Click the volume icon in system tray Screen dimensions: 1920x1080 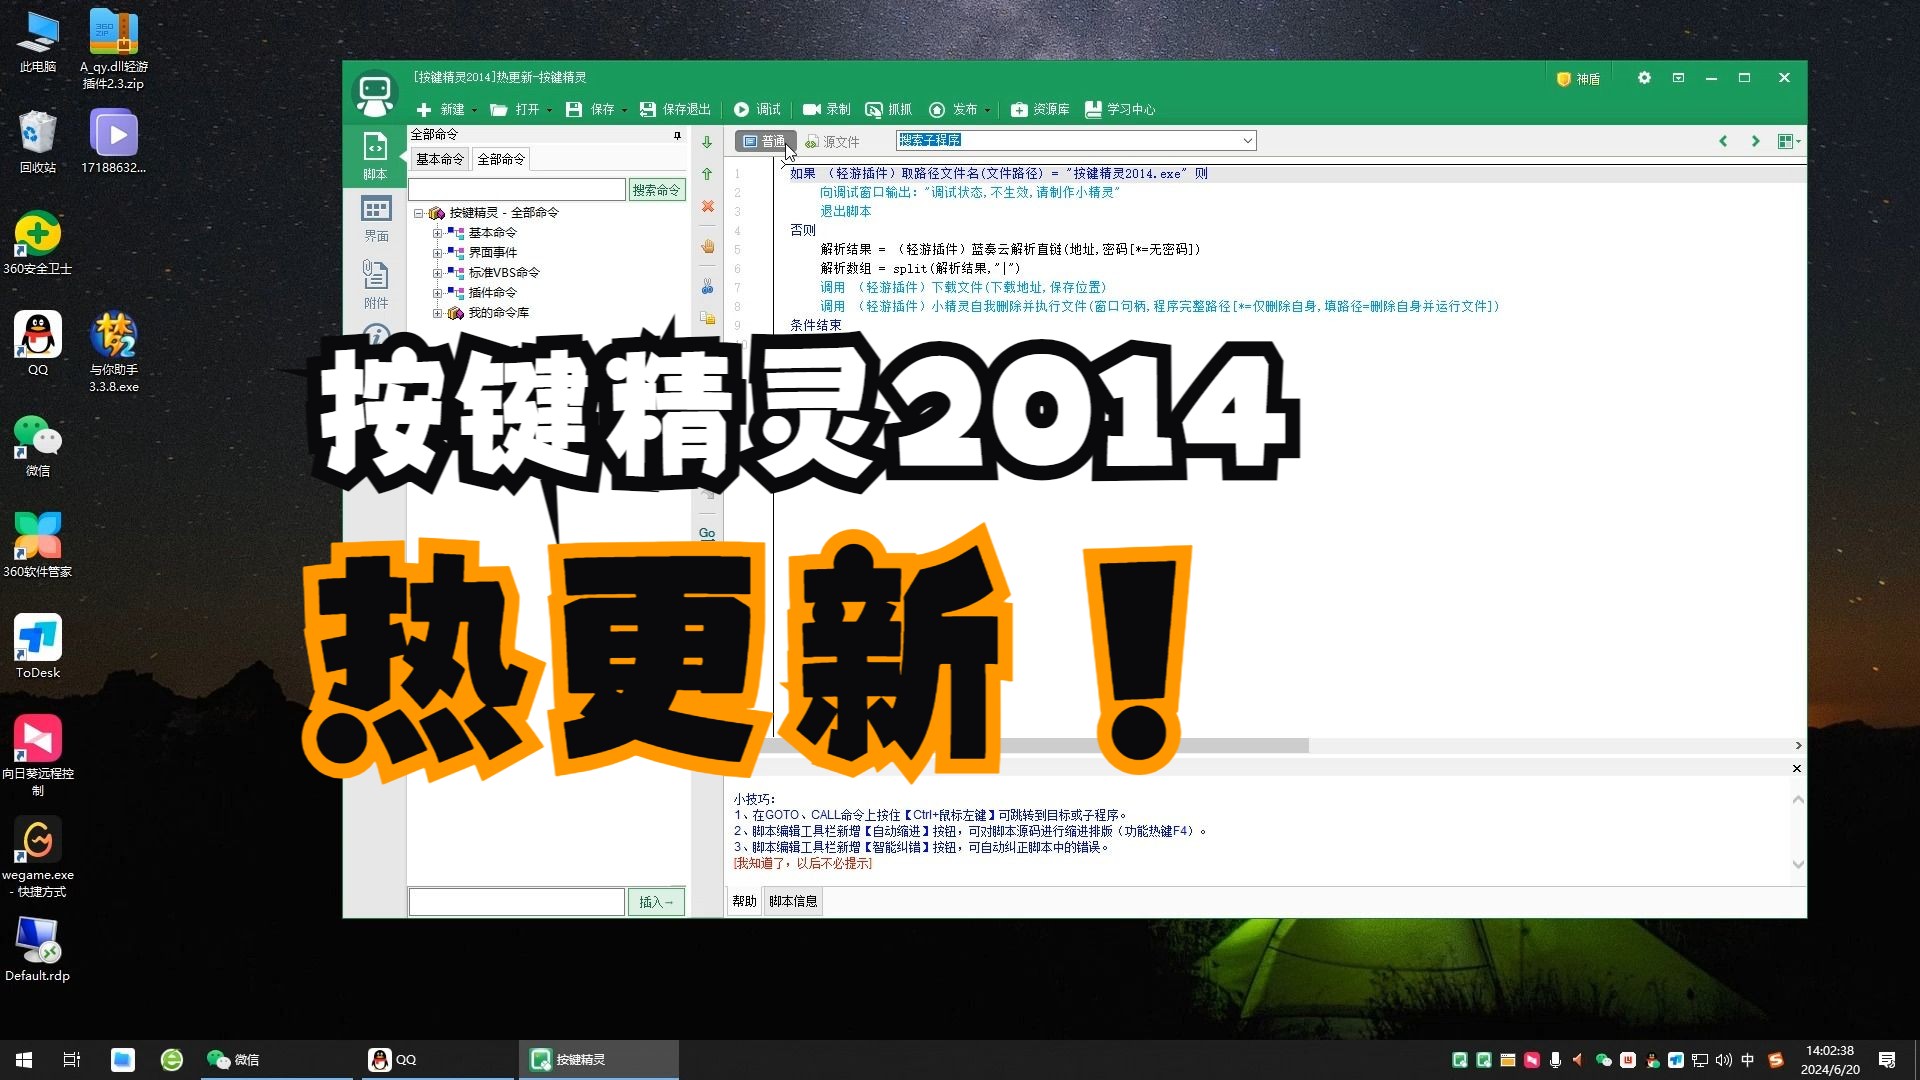coord(1723,1060)
